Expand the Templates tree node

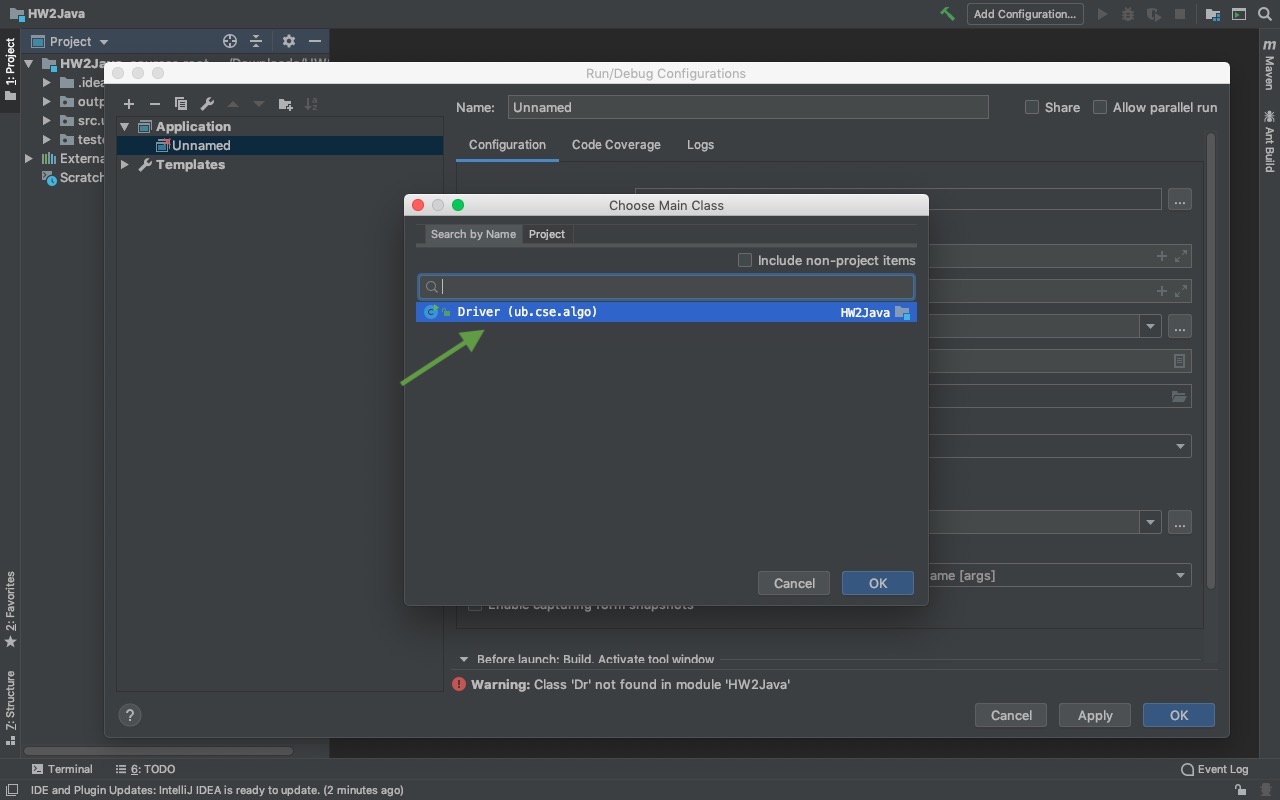click(125, 165)
